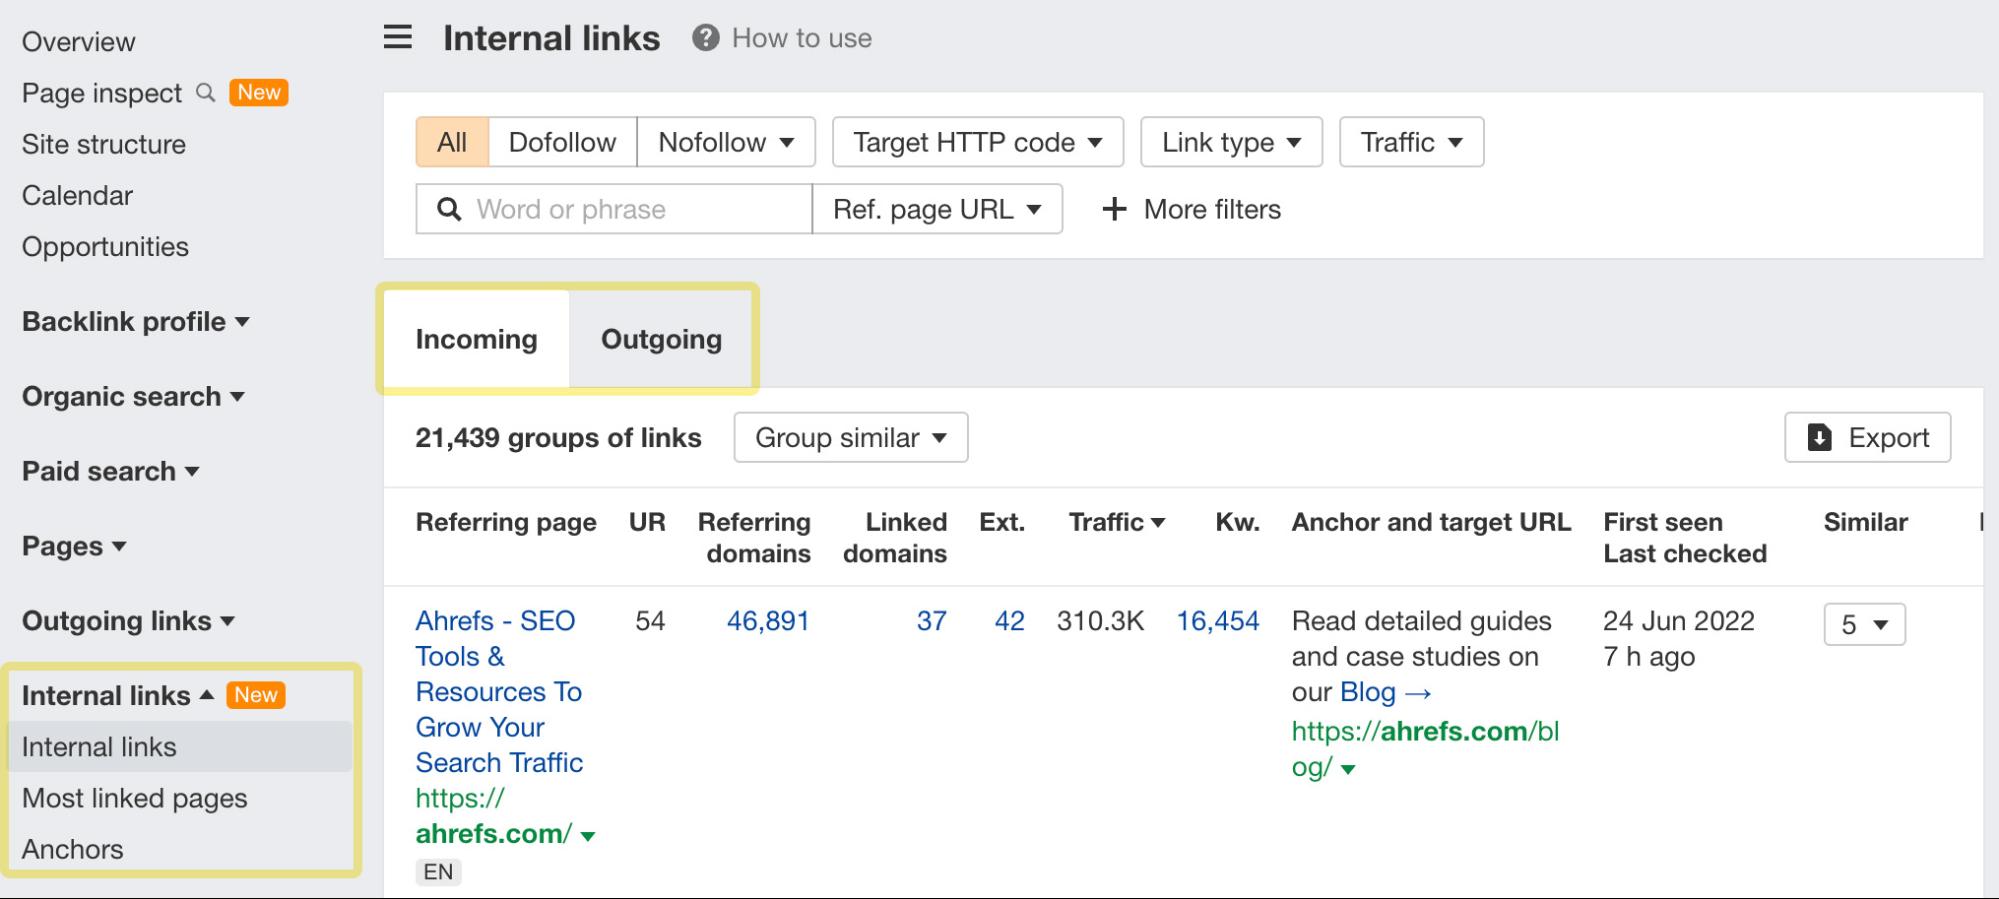Click the UR column header
1999x899 pixels.
click(x=647, y=522)
